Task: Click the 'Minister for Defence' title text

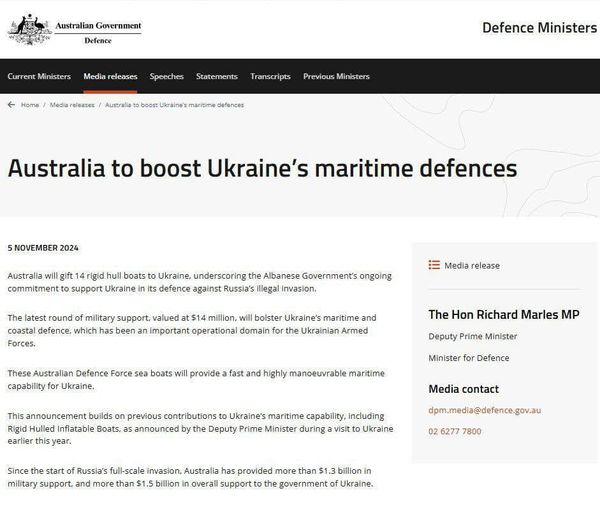Action: [469, 358]
